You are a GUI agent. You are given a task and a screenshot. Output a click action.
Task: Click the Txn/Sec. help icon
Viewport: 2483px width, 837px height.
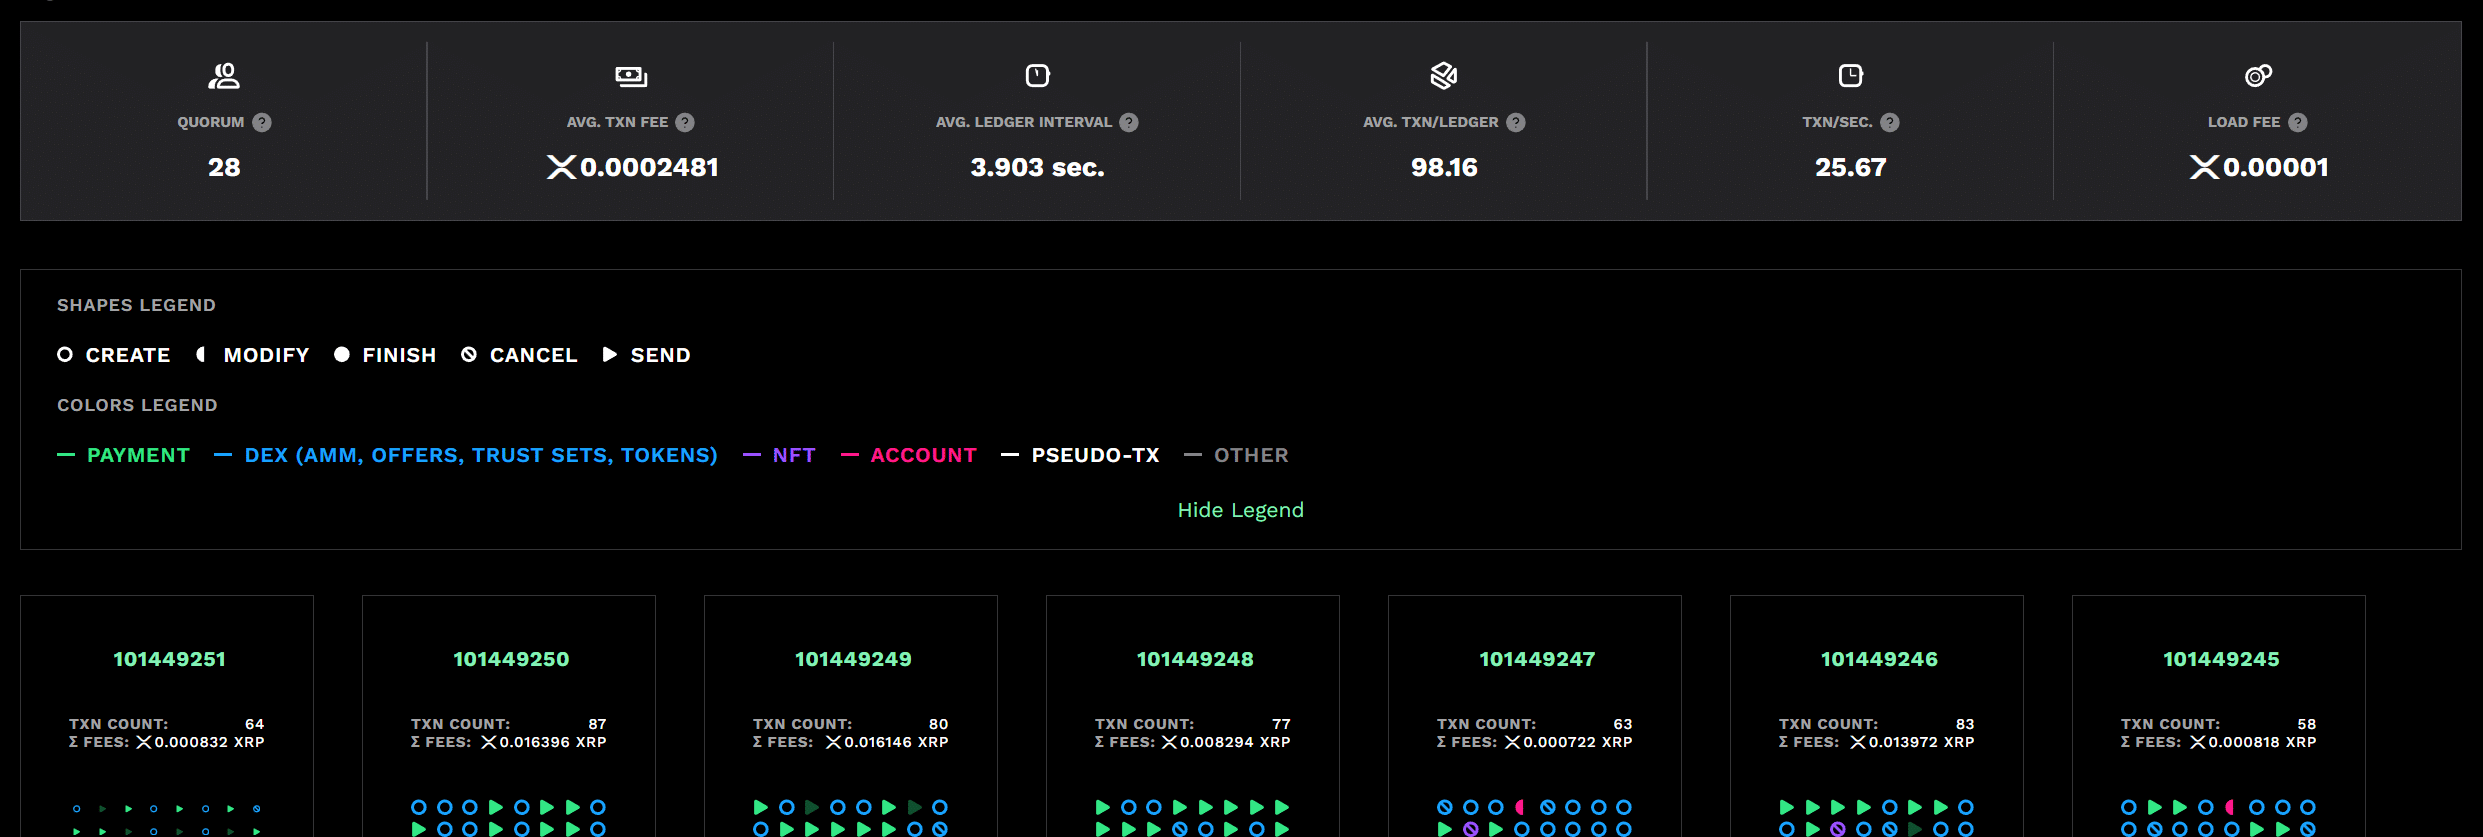tap(1890, 122)
